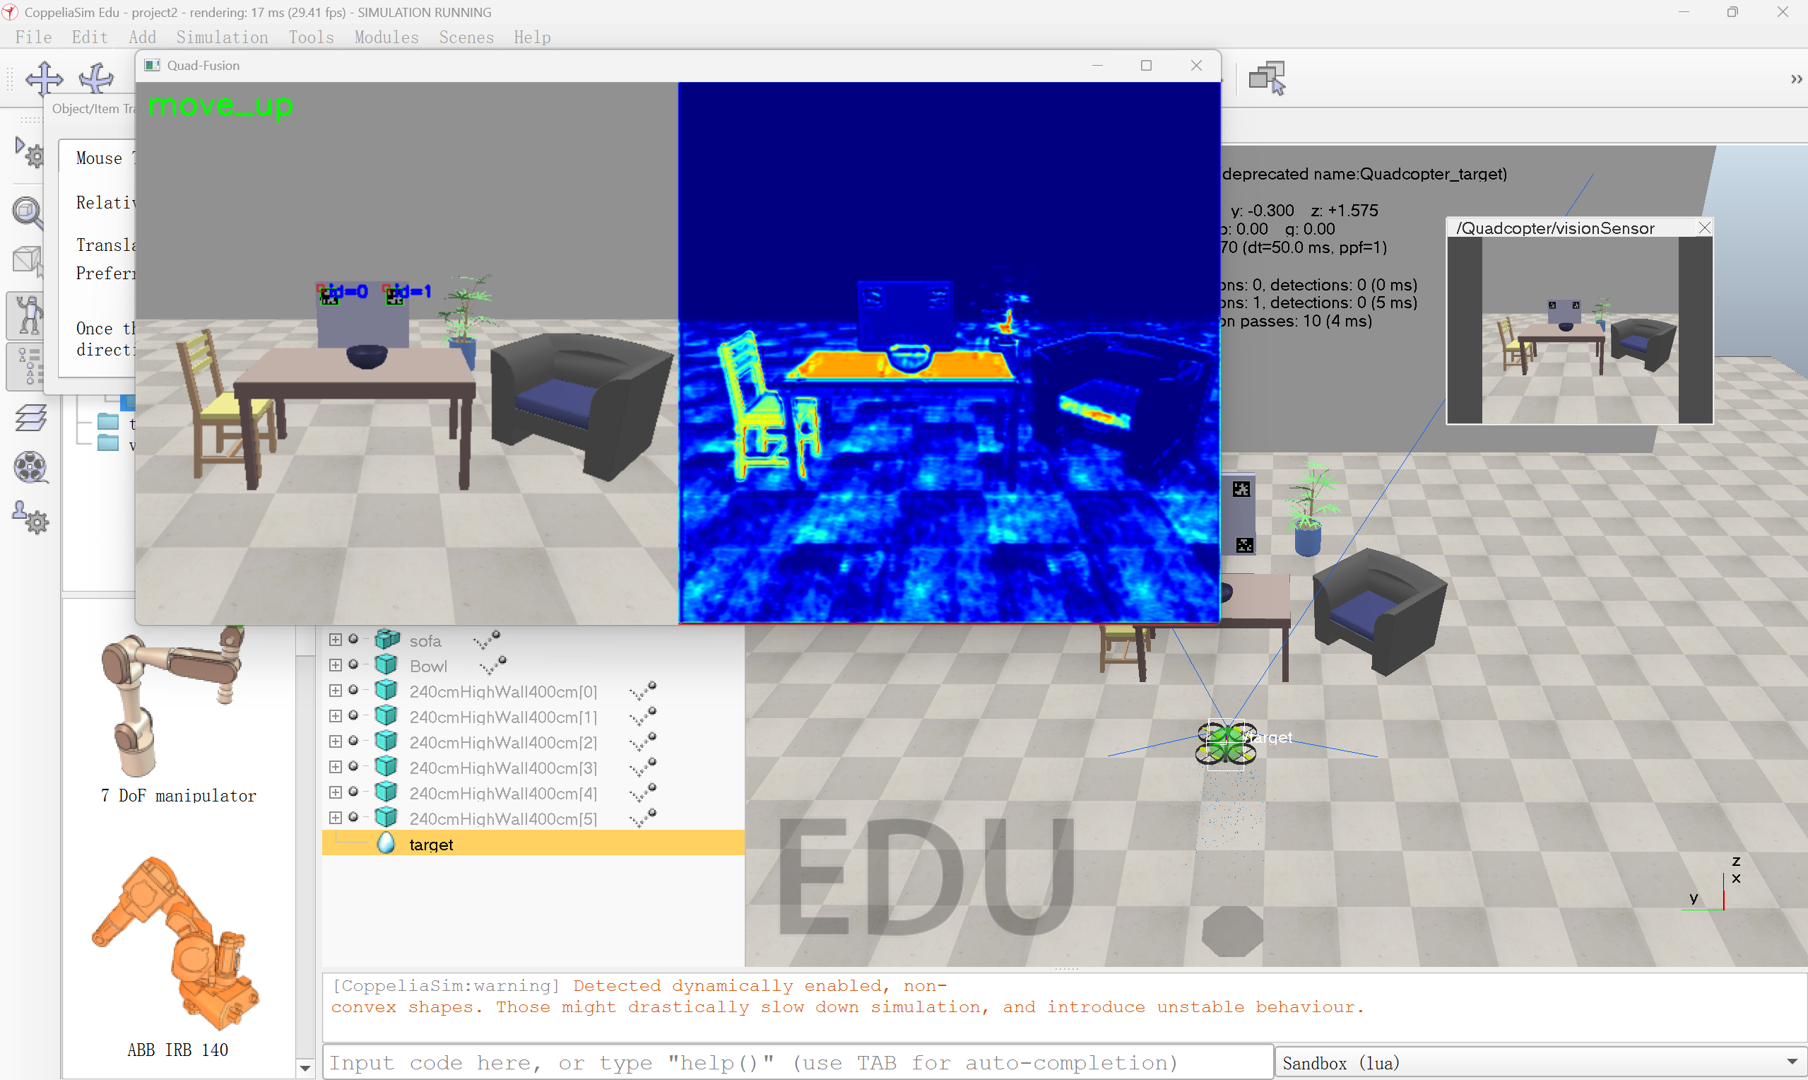Click the "move_up" overlay text in Quad-Fusion
This screenshot has width=1808, height=1080.
(x=220, y=105)
